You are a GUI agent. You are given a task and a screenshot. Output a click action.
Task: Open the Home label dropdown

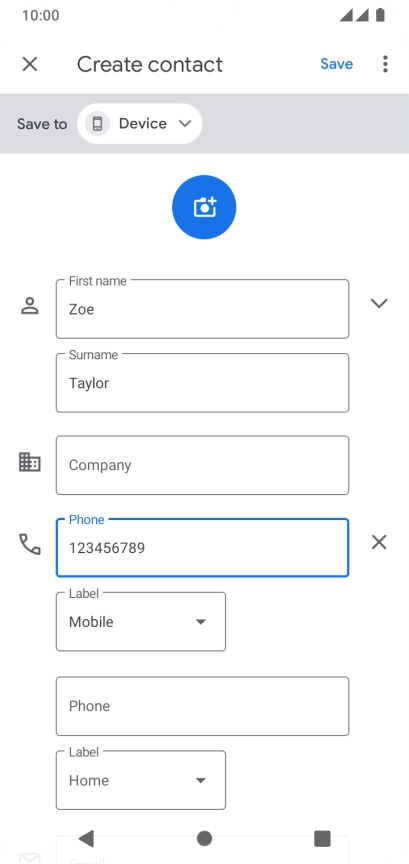point(141,780)
